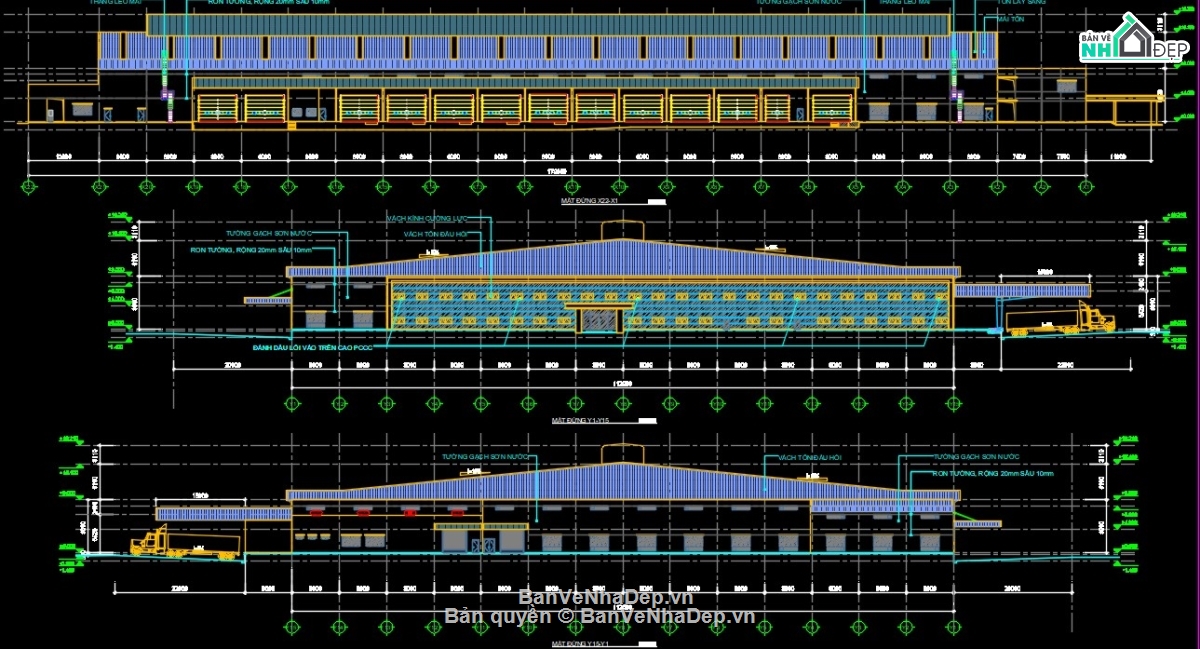Click the first grid axis bubble in top elevation
1200x649 pixels.
point(28,187)
